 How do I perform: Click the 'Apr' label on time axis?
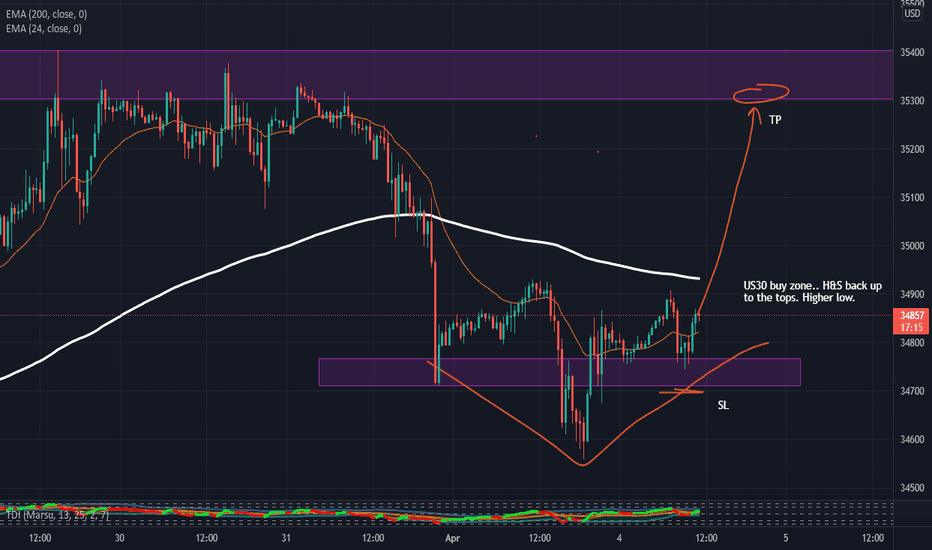tap(452, 538)
